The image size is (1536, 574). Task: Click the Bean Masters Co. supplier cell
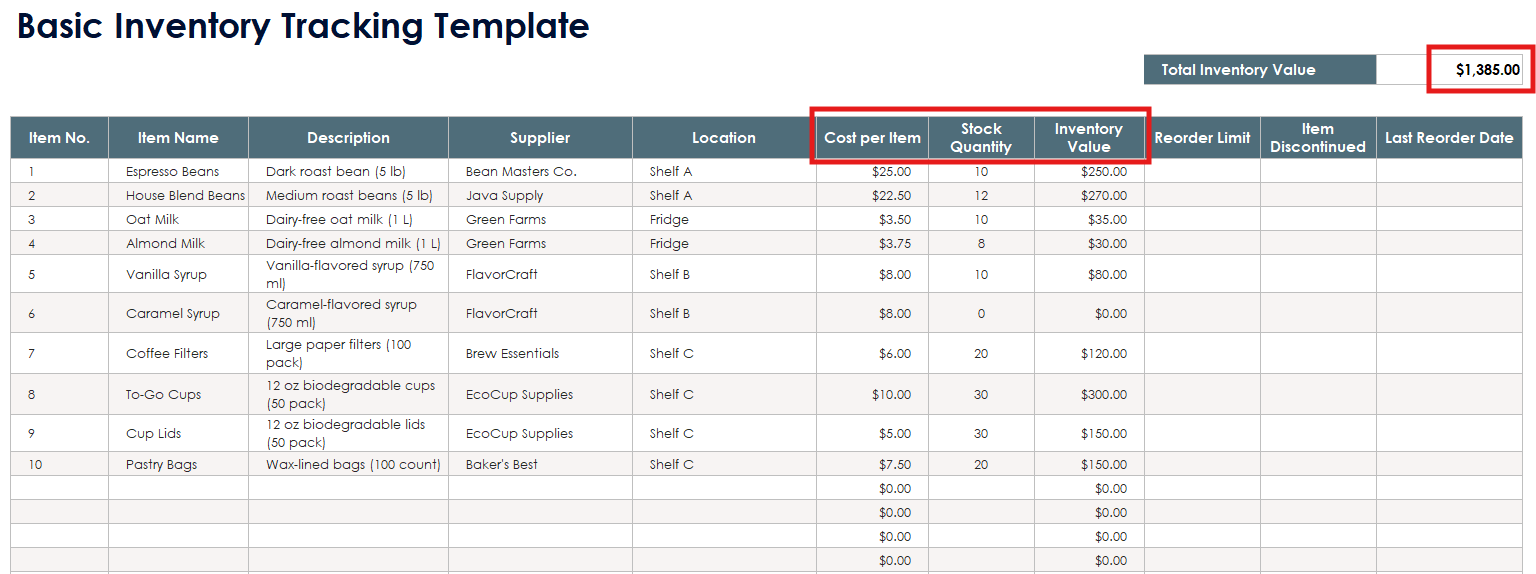[x=540, y=171]
